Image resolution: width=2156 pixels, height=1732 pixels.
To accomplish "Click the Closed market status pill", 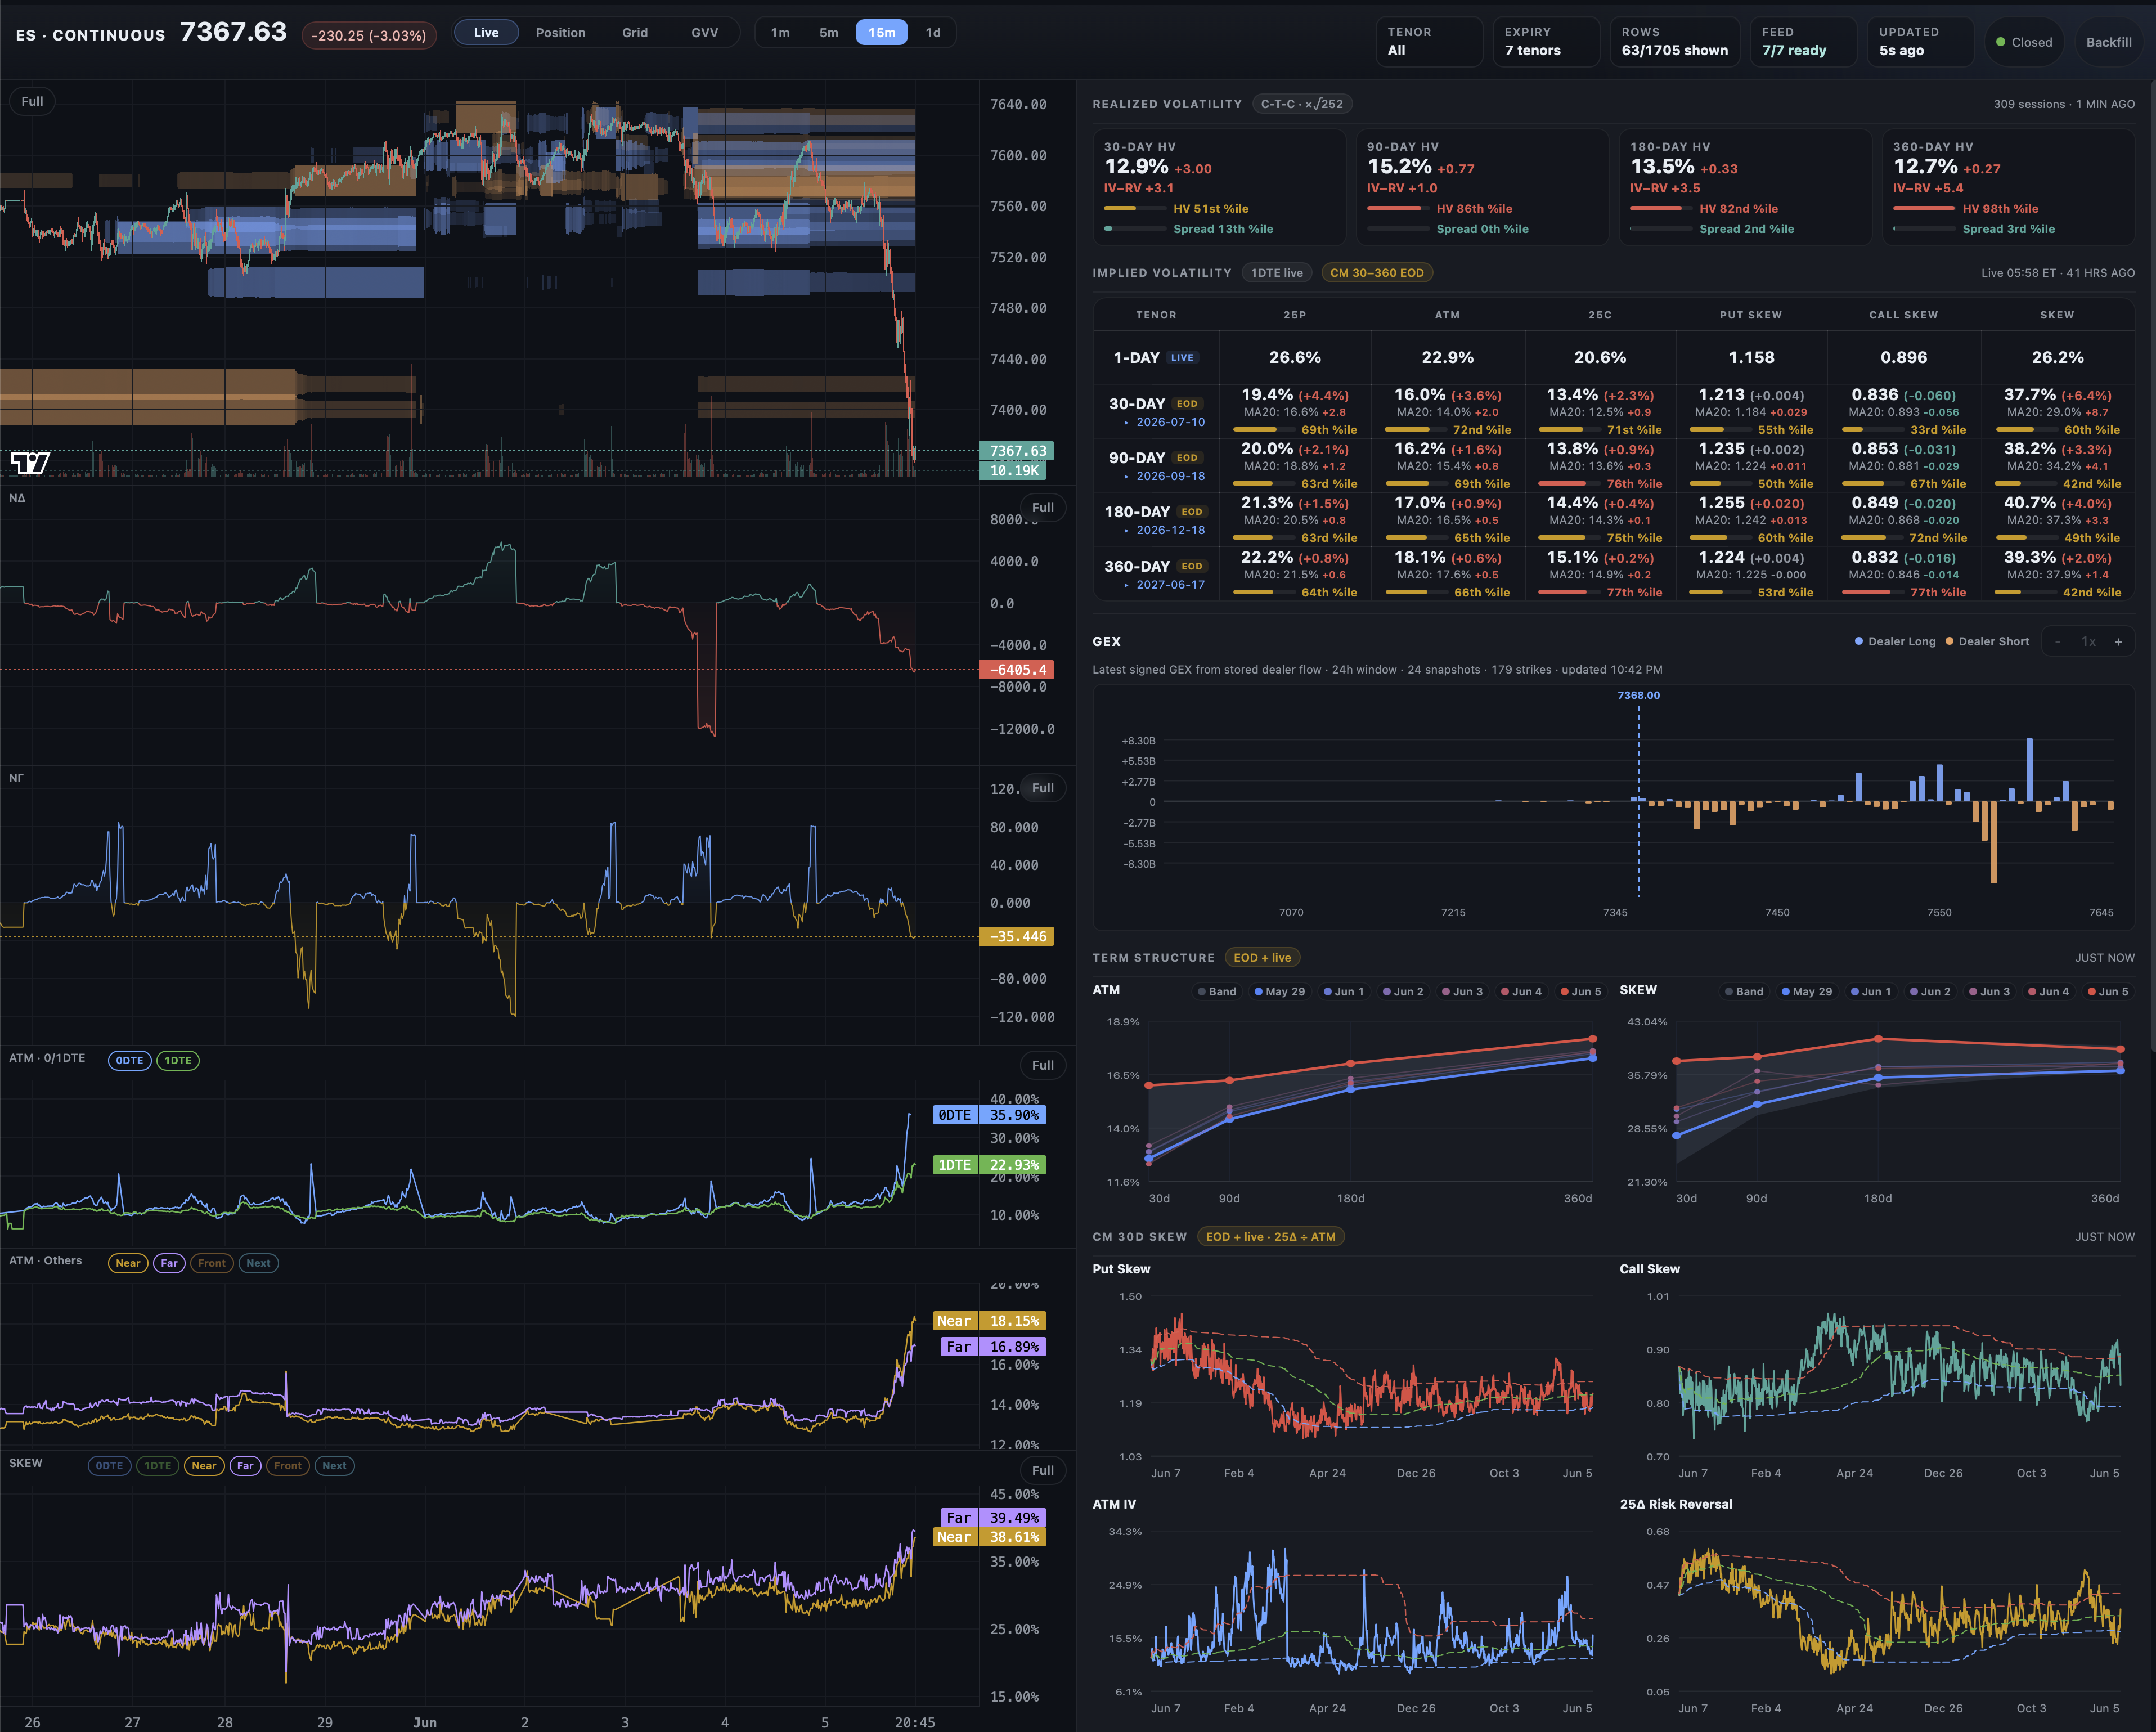I will tap(2024, 42).
